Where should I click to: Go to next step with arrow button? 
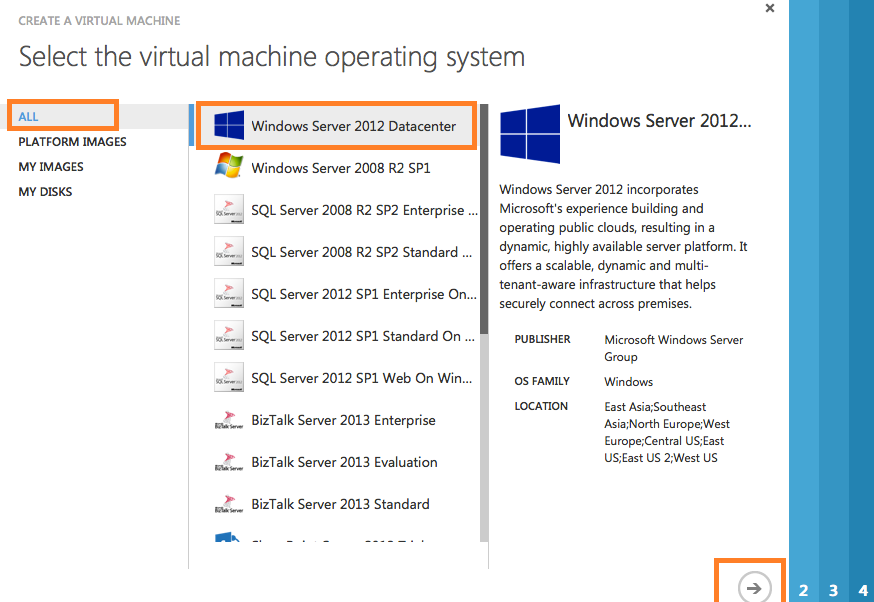click(x=754, y=588)
